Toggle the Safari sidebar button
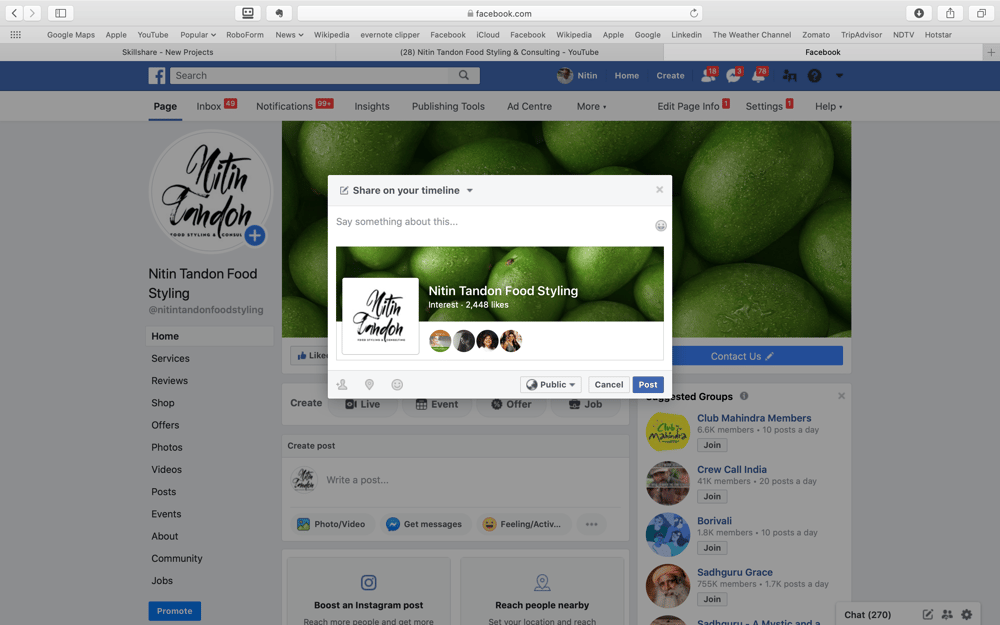 (x=61, y=13)
